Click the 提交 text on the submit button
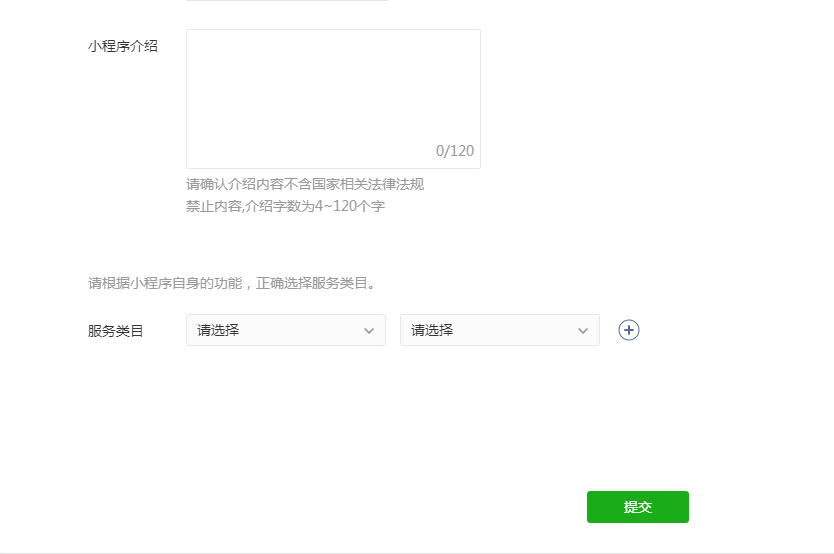The width and height of the screenshot is (834, 554). click(637, 507)
